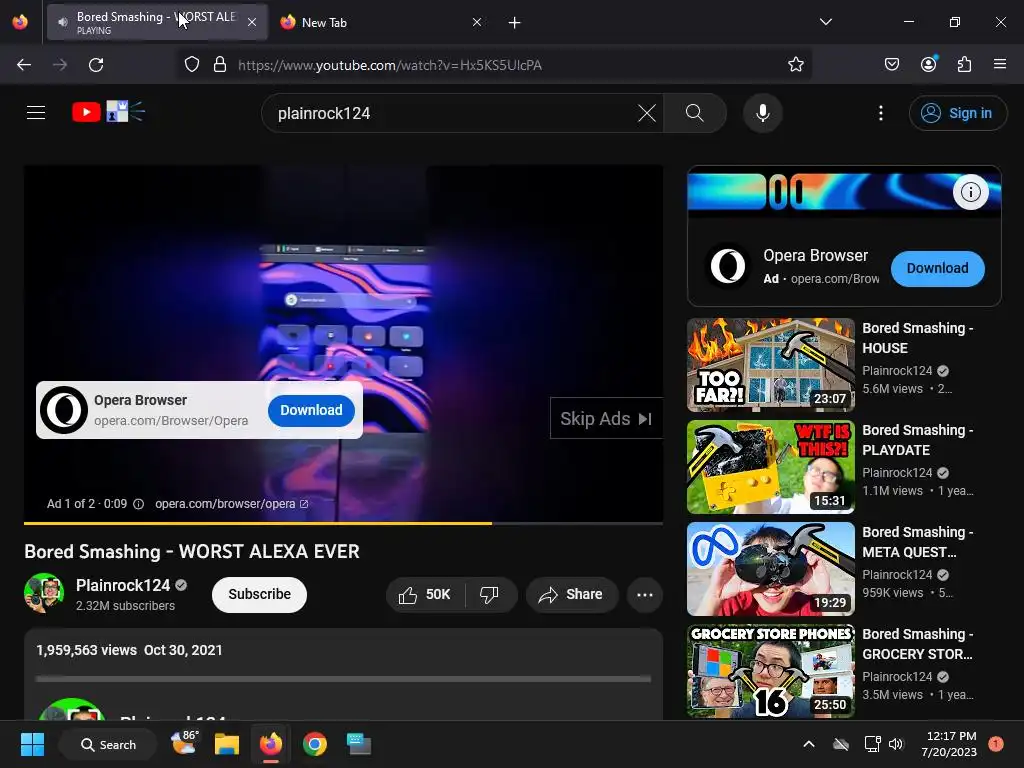Open Bored Smashing PLAYDATE thumbnail

(771, 466)
